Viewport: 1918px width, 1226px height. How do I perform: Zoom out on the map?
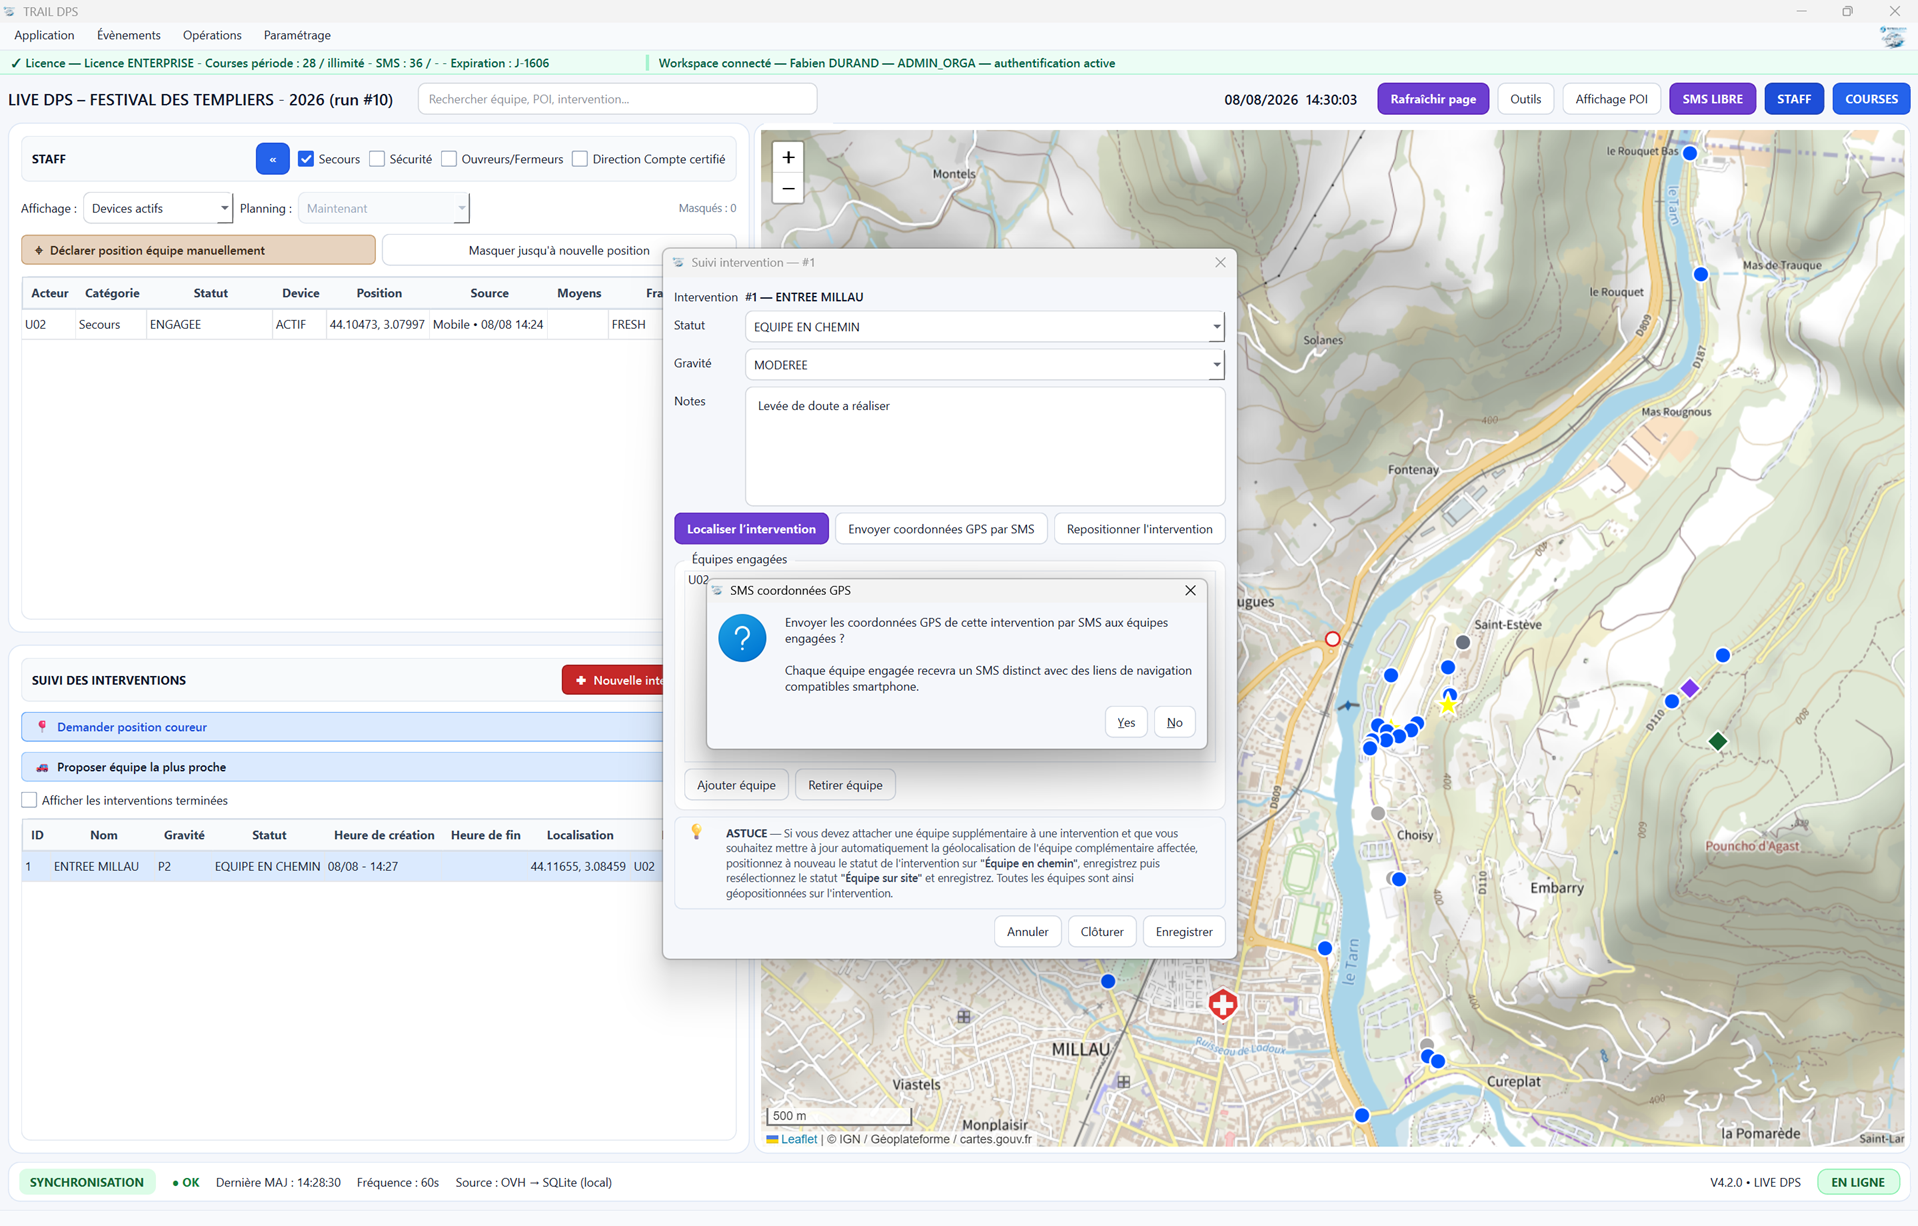tap(788, 188)
